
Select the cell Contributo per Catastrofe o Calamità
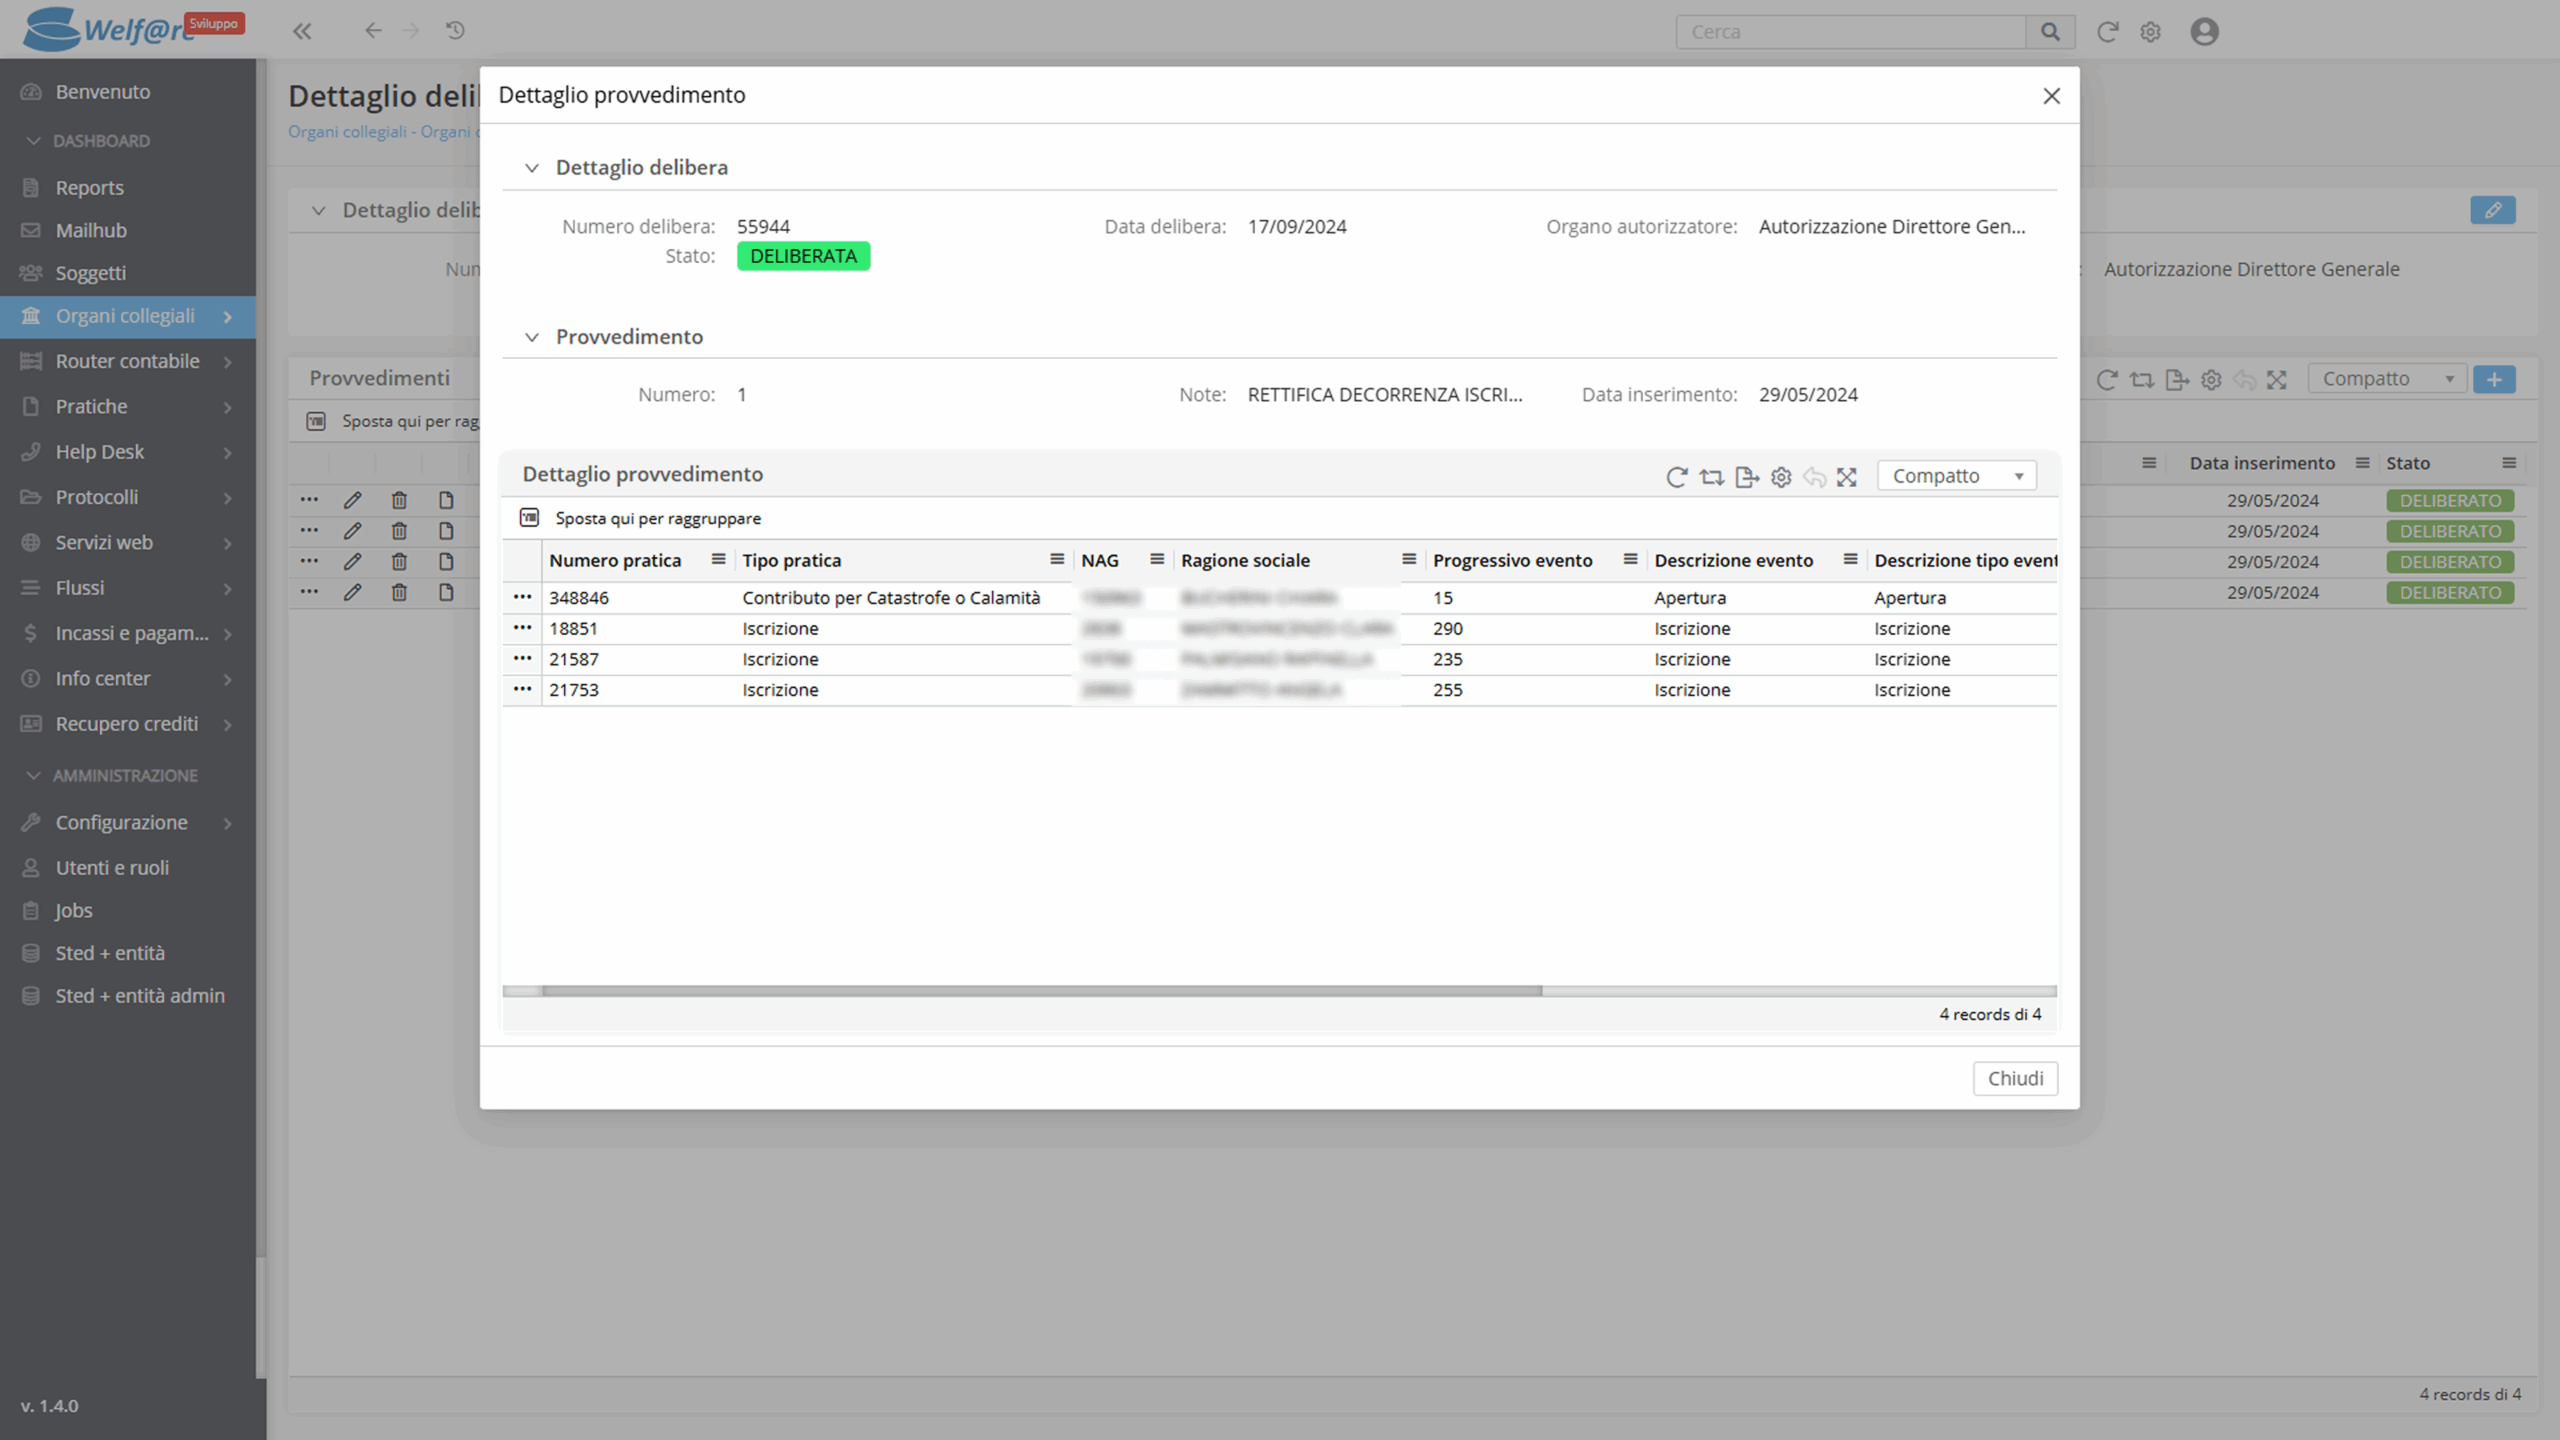(x=891, y=598)
